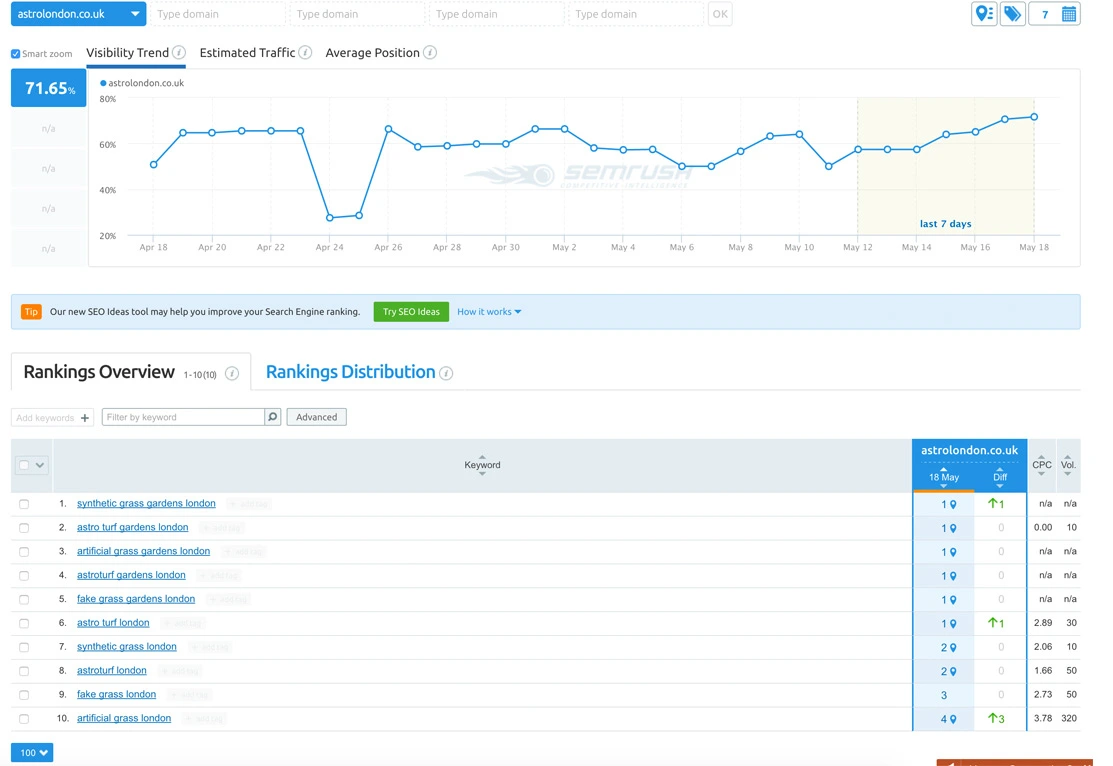Click the keyword filter search magnifier
Viewport: 1113px width, 766px height.
(x=273, y=417)
